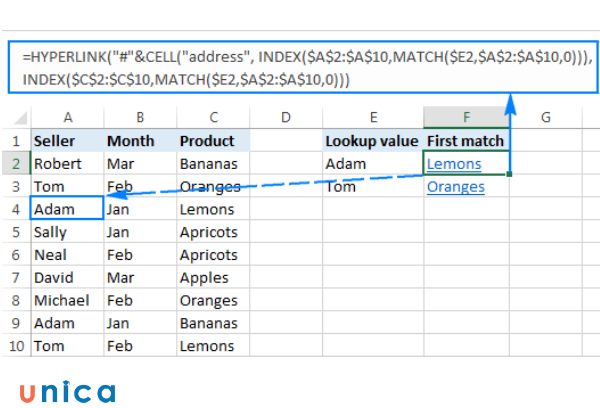Select the Apricots cell in row 5
This screenshot has height=408, width=600.
click(213, 232)
